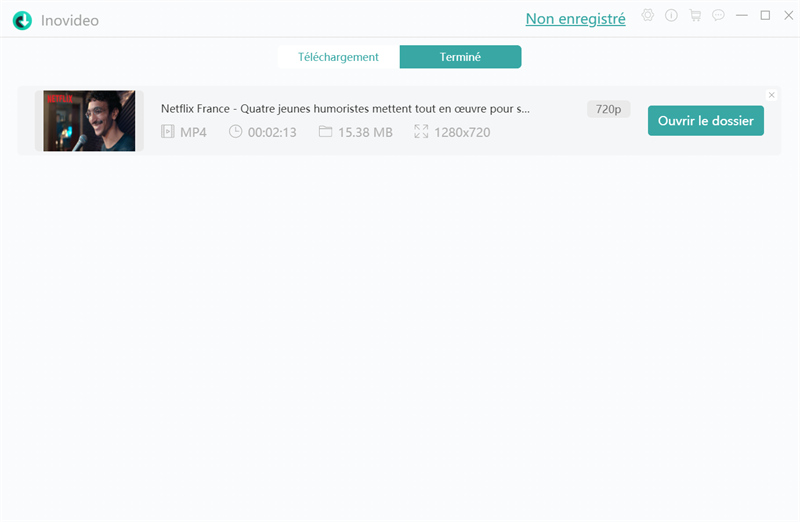Open the settings gear icon
800x522 pixels.
[647, 15]
